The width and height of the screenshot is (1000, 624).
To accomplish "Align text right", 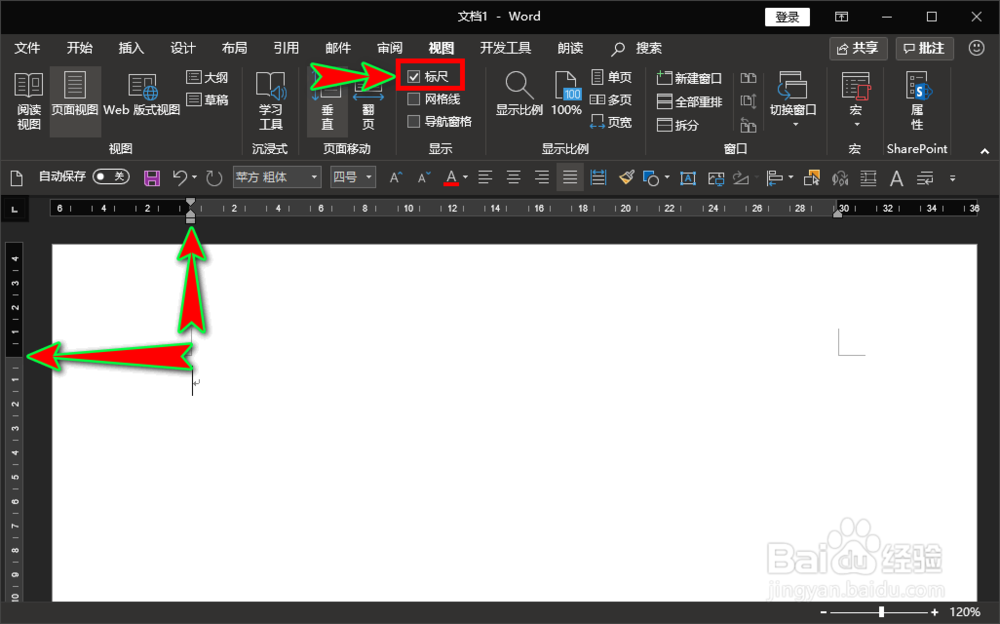I will (x=541, y=178).
